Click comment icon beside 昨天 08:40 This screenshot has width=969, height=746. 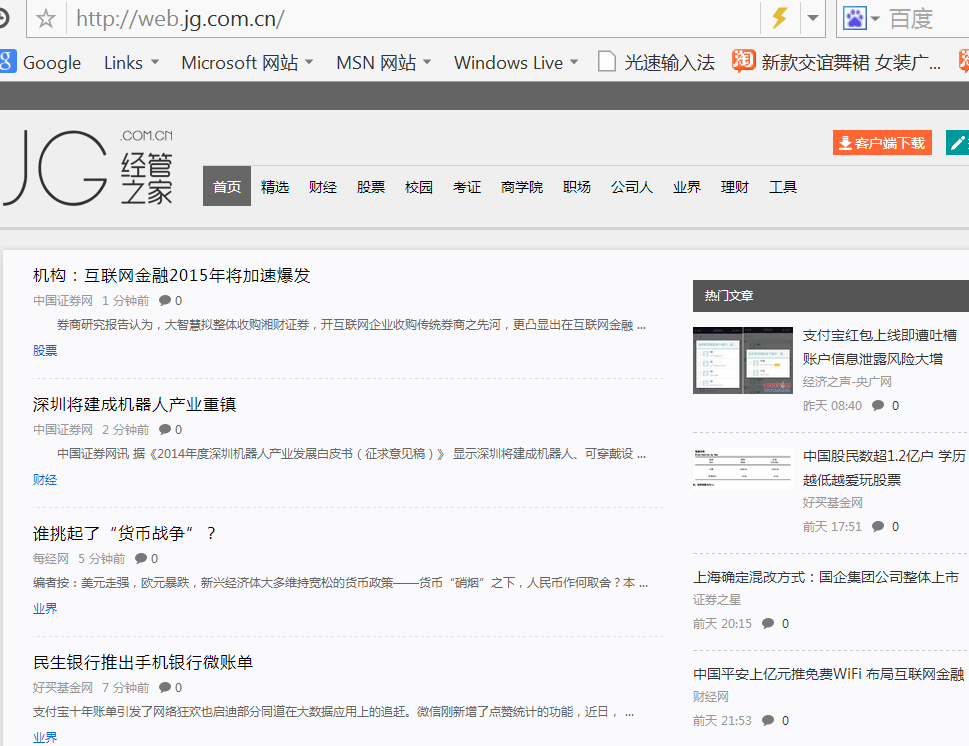[x=878, y=405]
